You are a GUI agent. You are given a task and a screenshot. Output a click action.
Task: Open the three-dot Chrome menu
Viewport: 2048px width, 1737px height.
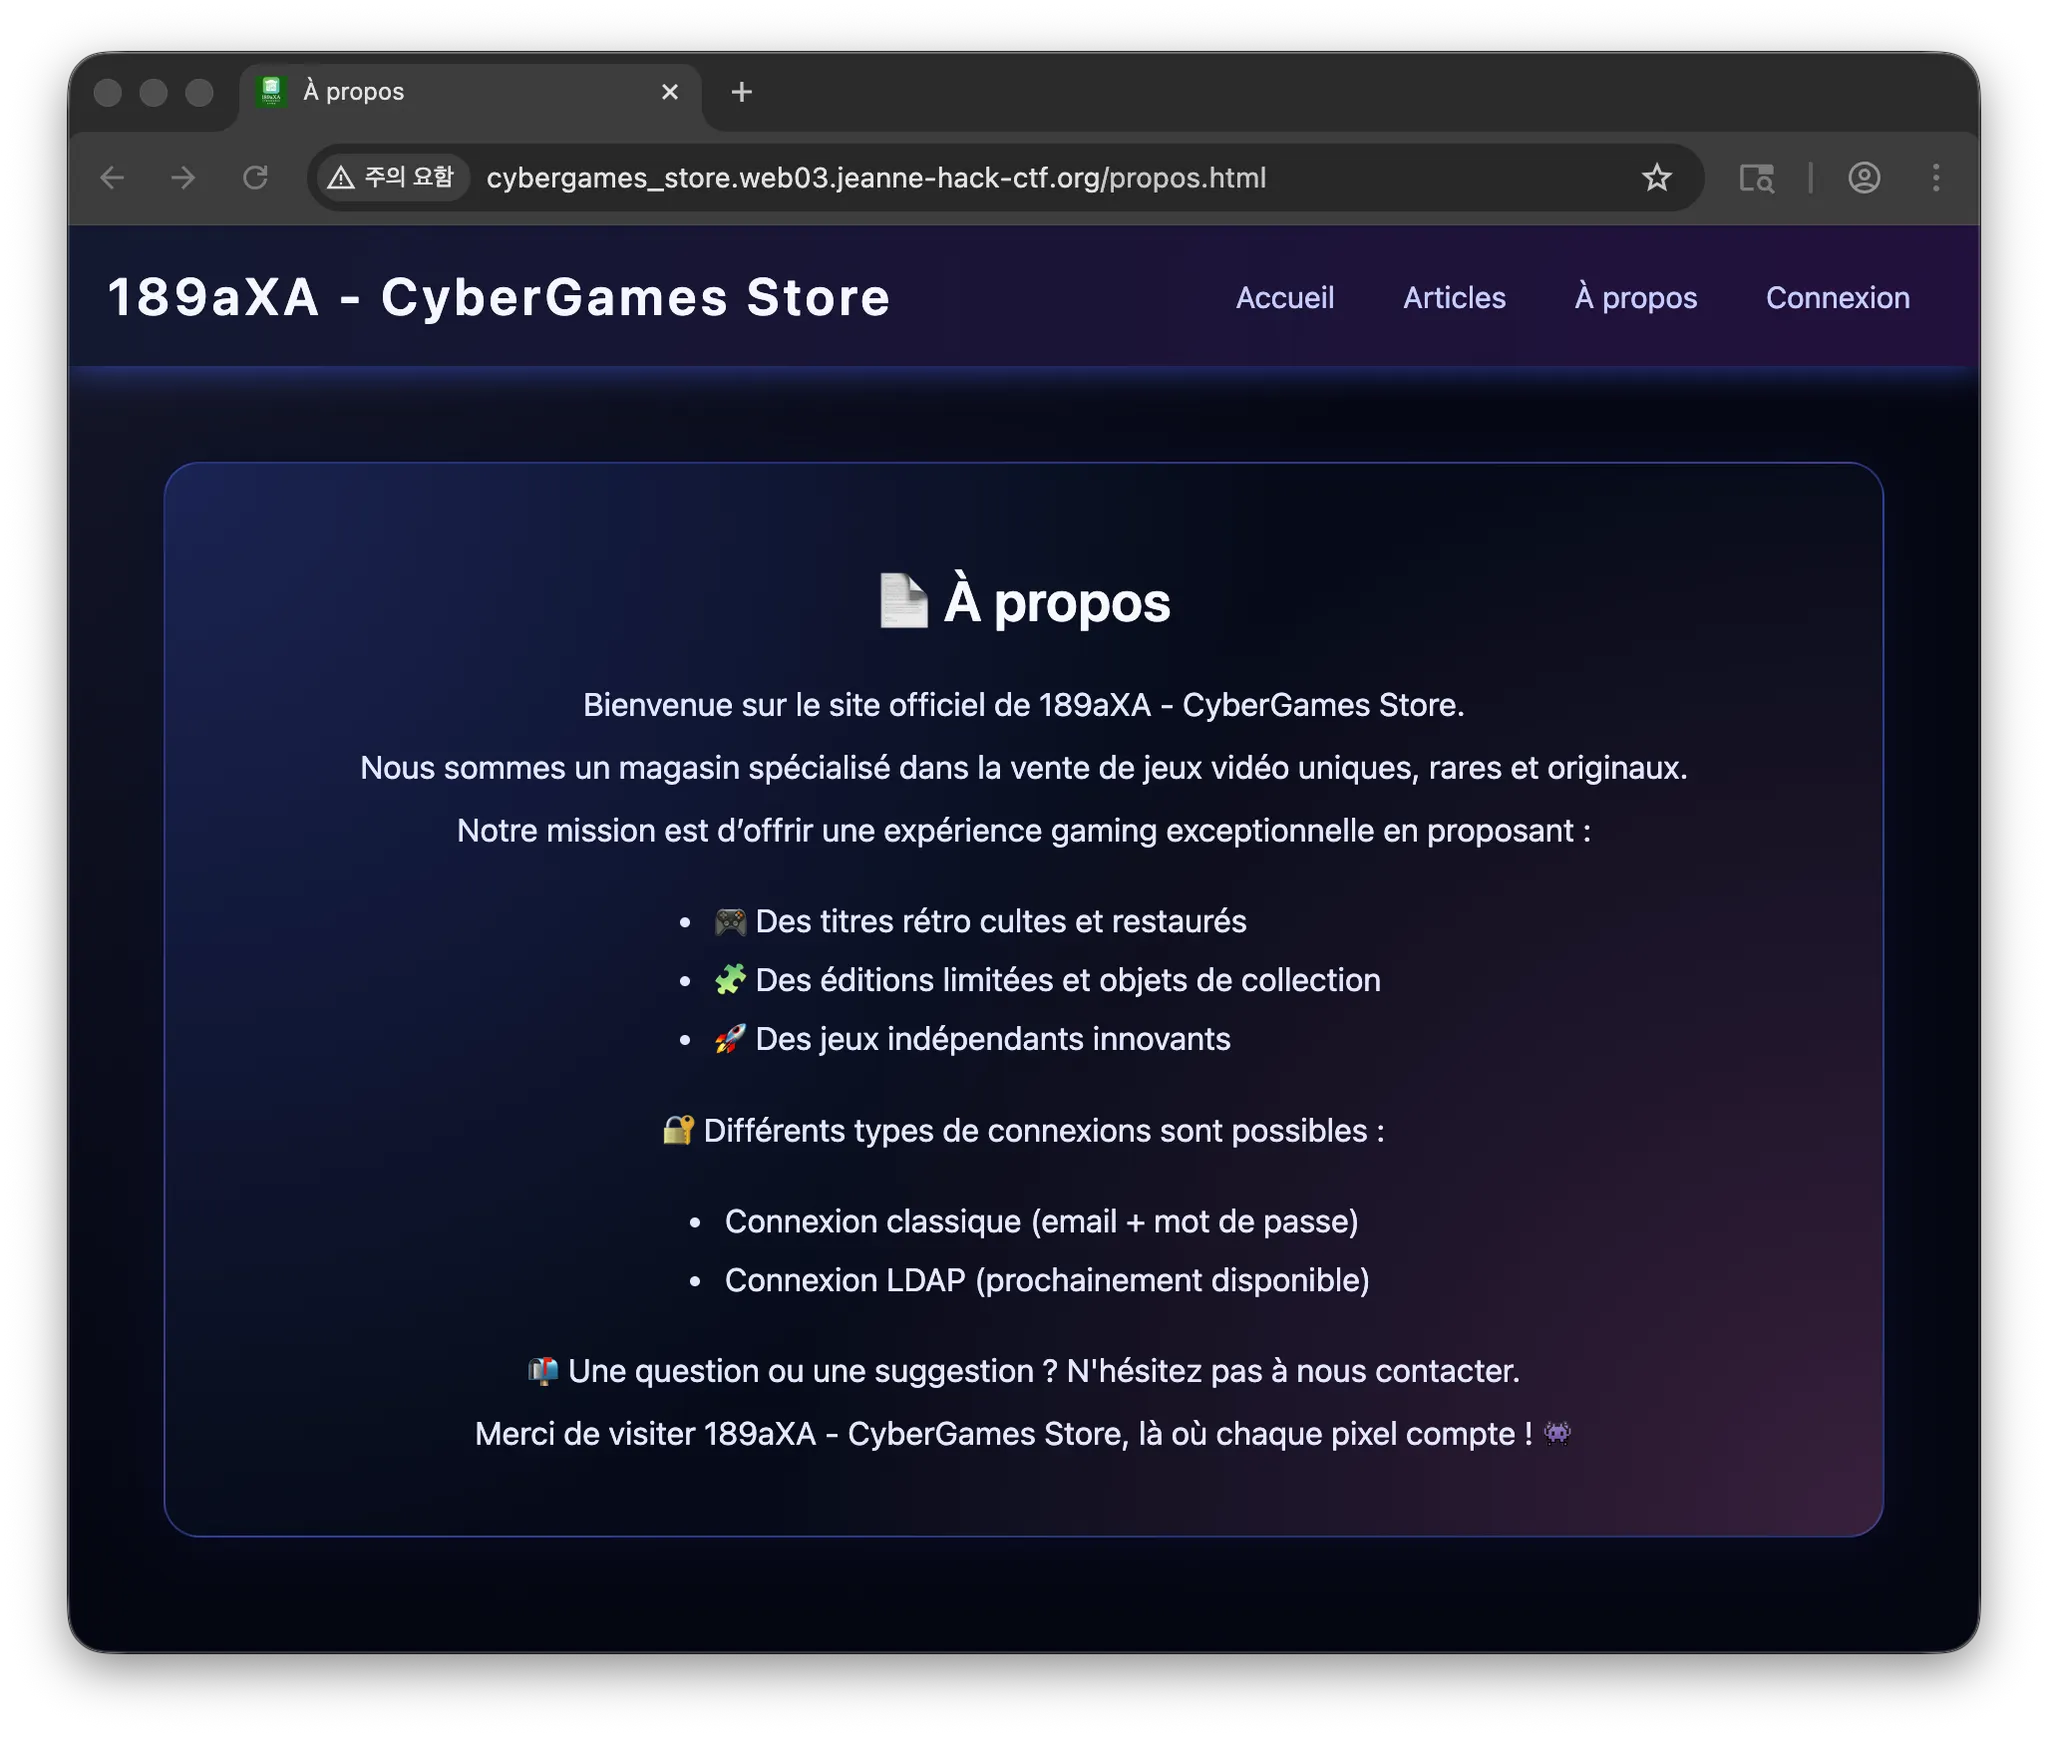point(1936,178)
